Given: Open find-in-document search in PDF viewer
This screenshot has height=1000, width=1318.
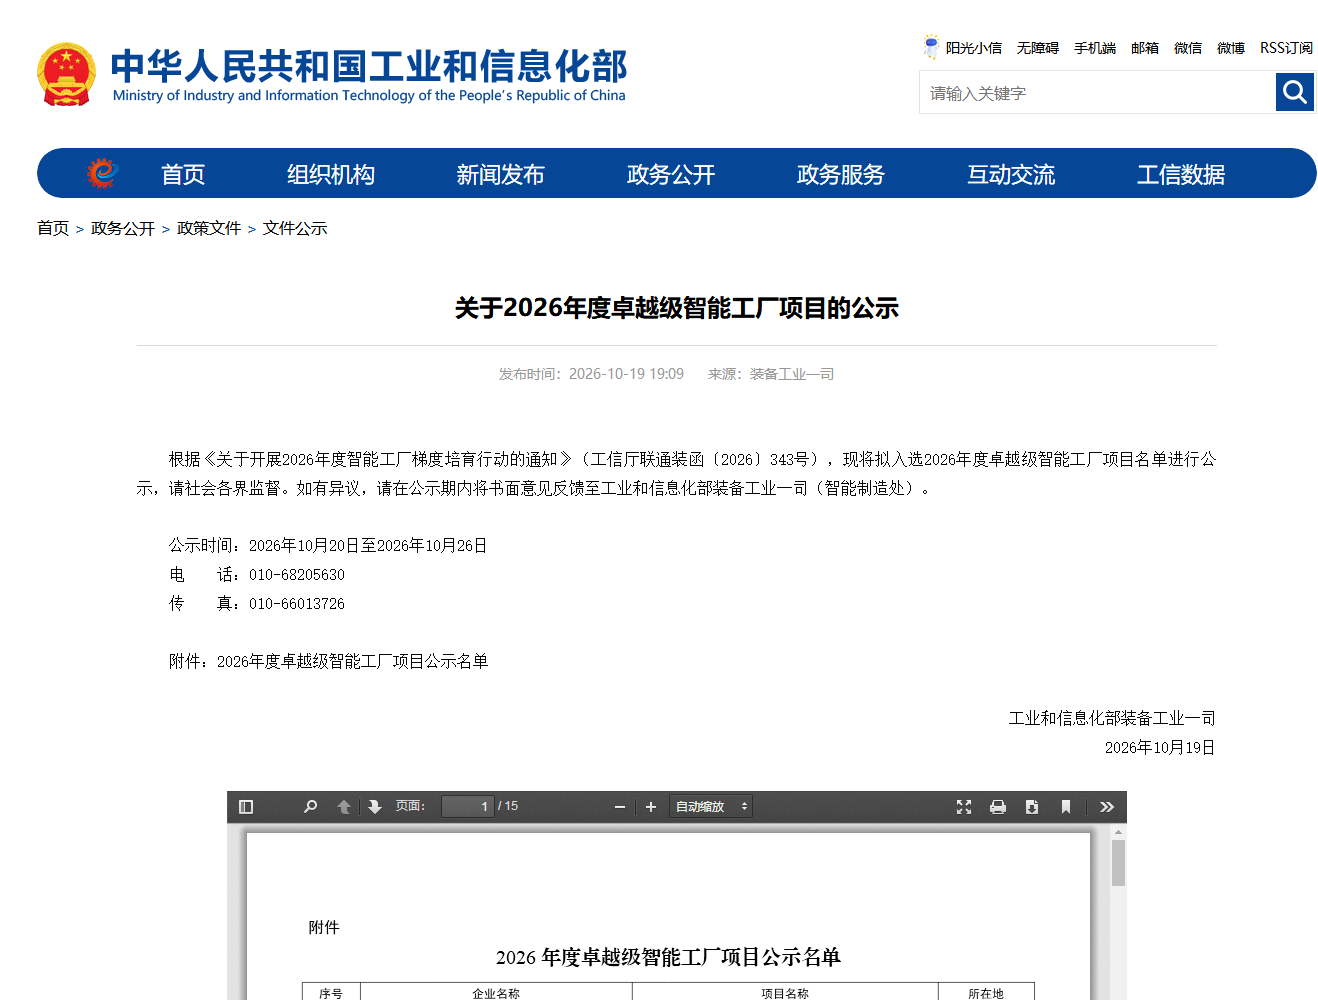Looking at the screenshot, I should tap(310, 807).
